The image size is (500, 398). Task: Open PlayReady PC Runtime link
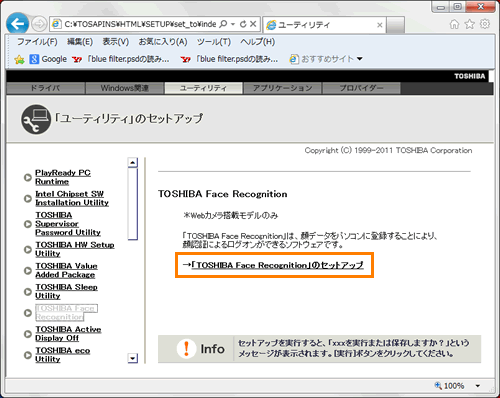(63, 177)
